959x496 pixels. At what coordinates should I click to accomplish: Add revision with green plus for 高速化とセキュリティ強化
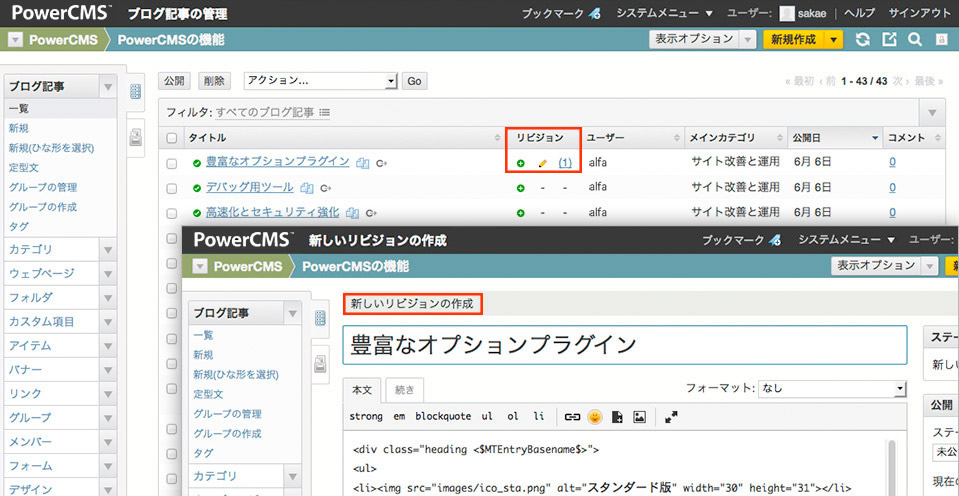pyautogui.click(x=520, y=213)
